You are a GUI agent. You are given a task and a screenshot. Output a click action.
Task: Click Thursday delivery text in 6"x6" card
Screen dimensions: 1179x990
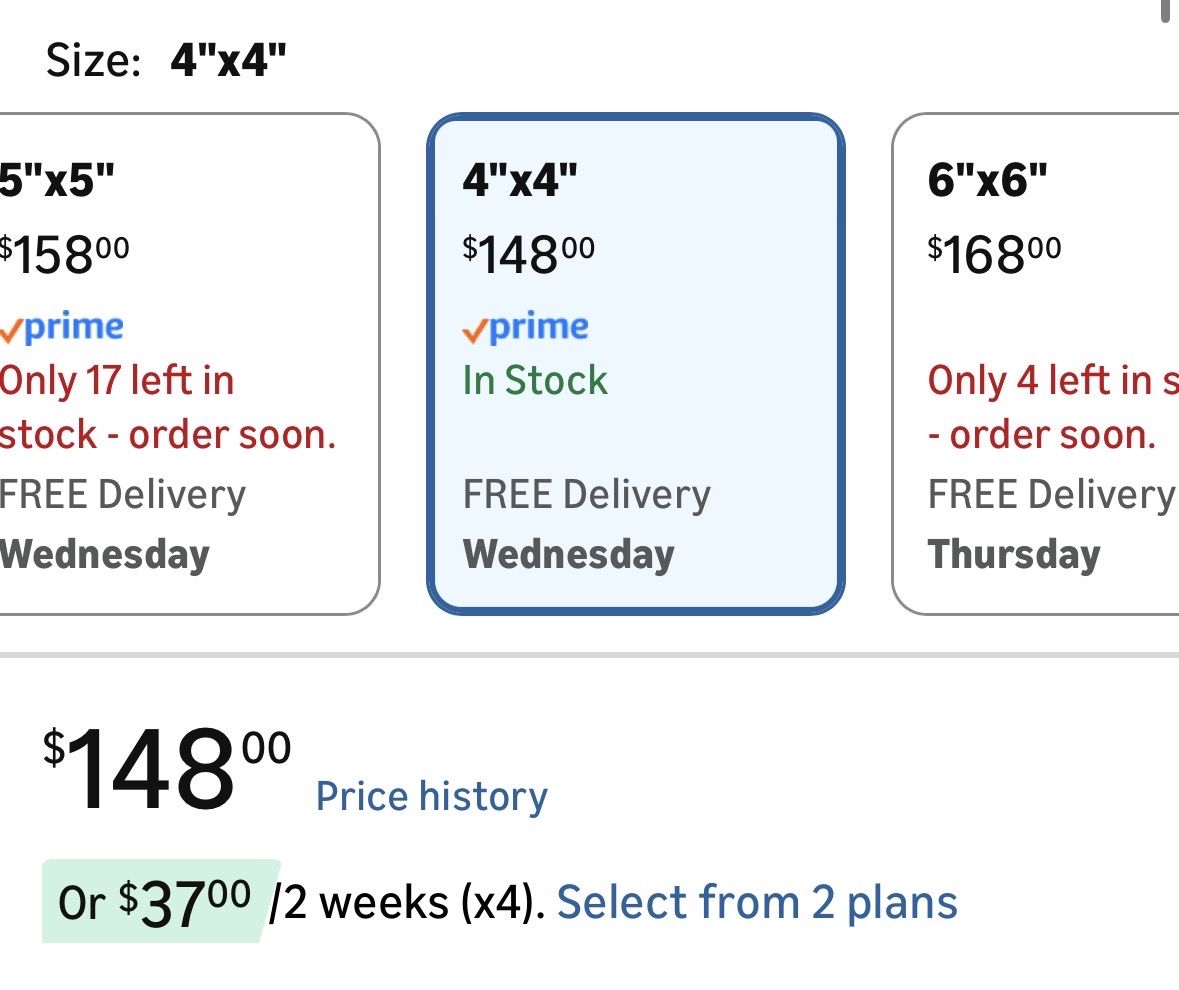click(x=1014, y=555)
